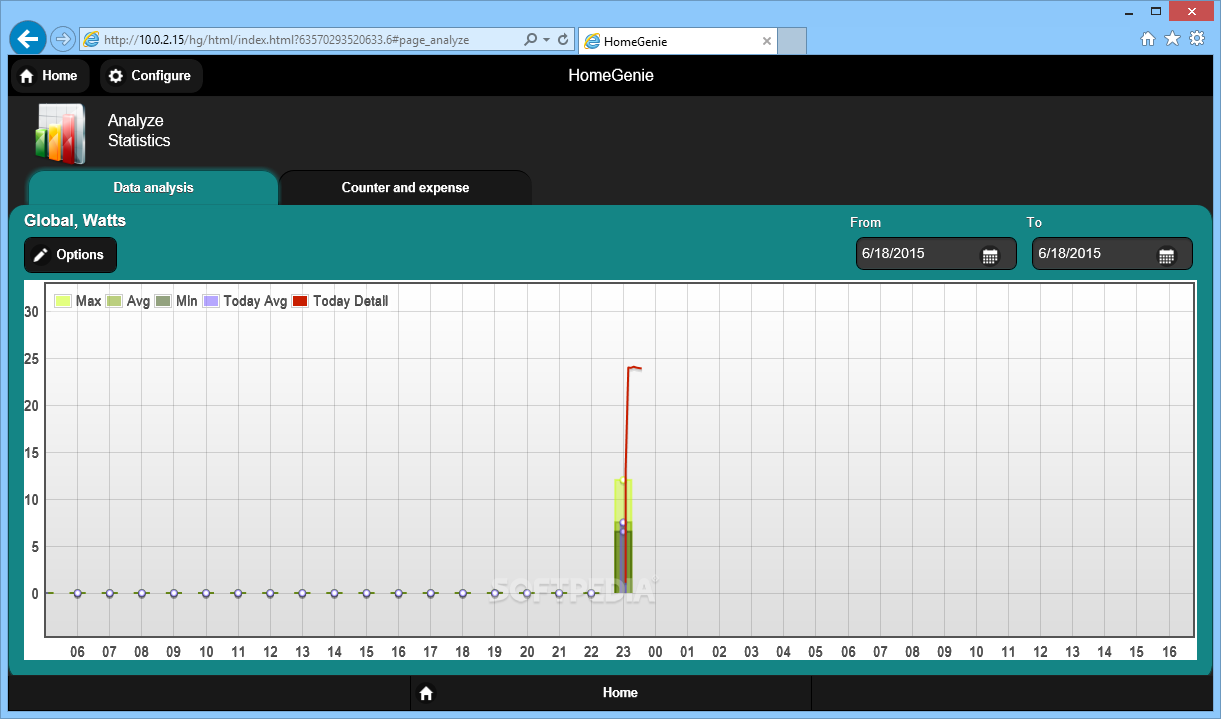1221x719 pixels.
Task: Click the From date field
Action: point(936,254)
